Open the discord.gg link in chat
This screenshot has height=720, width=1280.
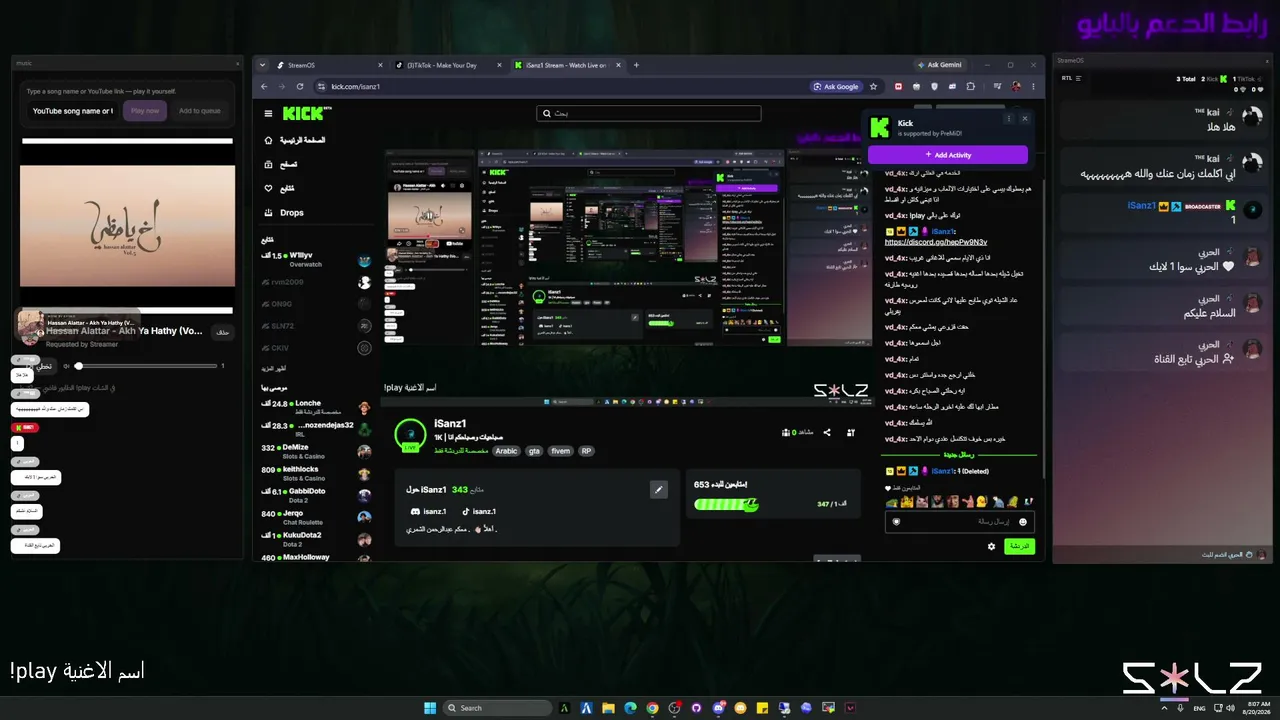tap(936, 242)
